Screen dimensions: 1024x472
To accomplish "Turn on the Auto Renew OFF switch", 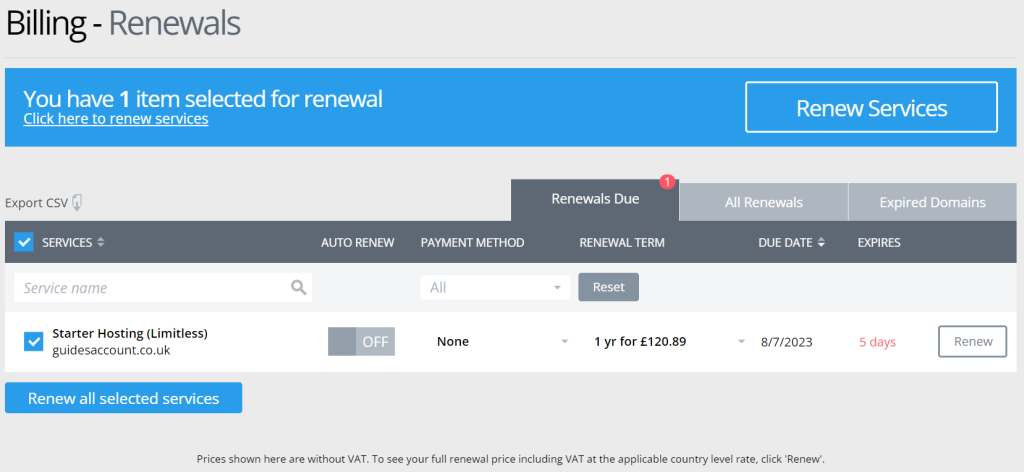I will pyautogui.click(x=361, y=341).
